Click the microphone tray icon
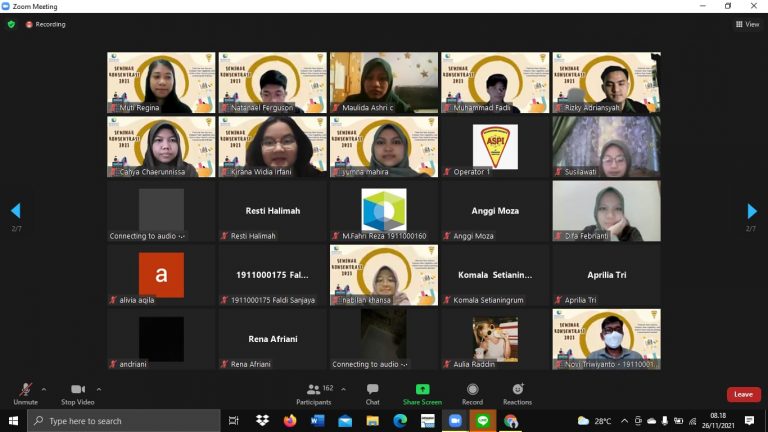Screen dimensions: 768x432 (665, 421)
